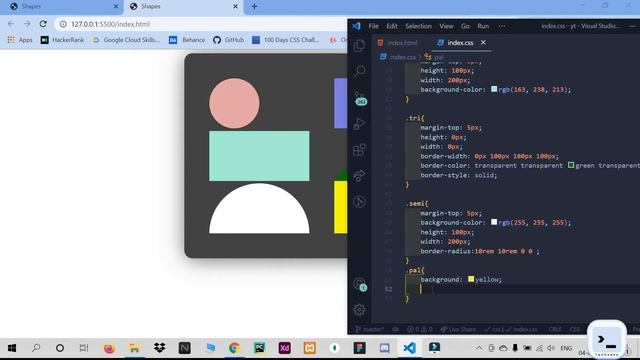Image resolution: width=640 pixels, height=360 pixels.
Task: Open the View menu in VS Code
Action: [x=446, y=26]
